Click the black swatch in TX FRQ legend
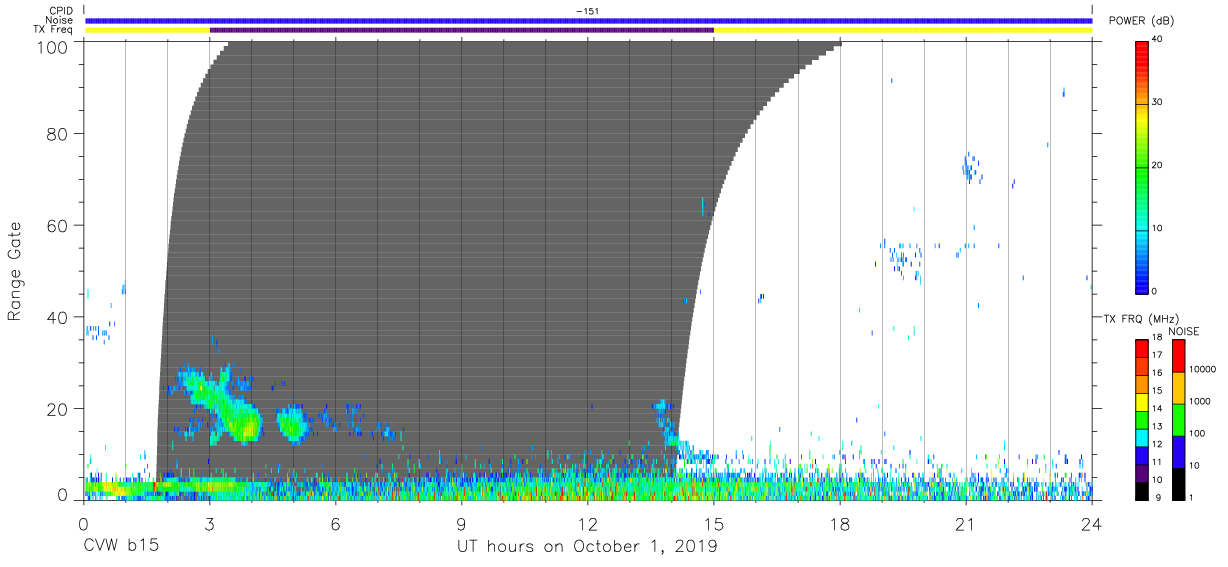Viewport: 1228px width, 567px height. [x=1142, y=490]
